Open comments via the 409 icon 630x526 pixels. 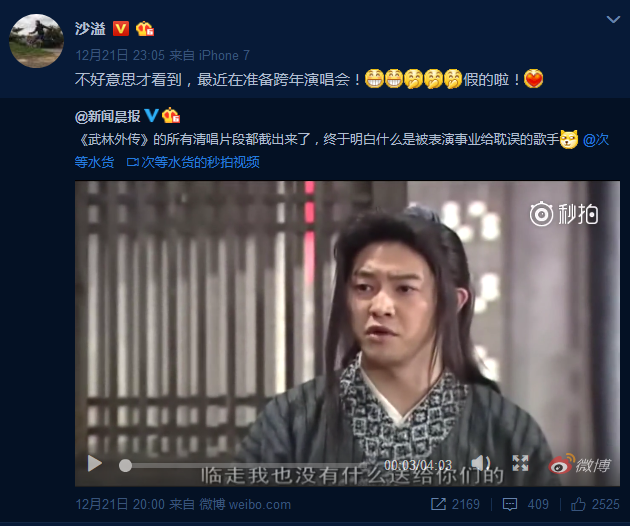[x=526, y=504]
